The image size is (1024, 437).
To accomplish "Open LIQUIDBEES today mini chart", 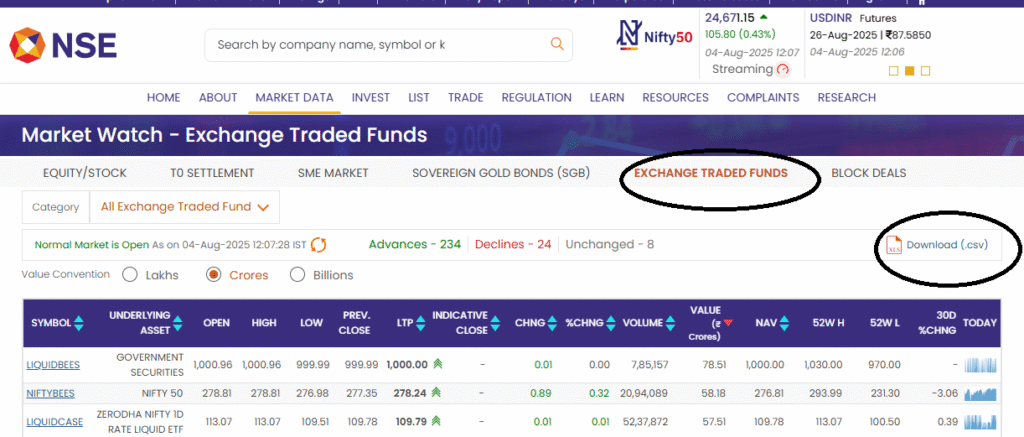I will [x=981, y=364].
